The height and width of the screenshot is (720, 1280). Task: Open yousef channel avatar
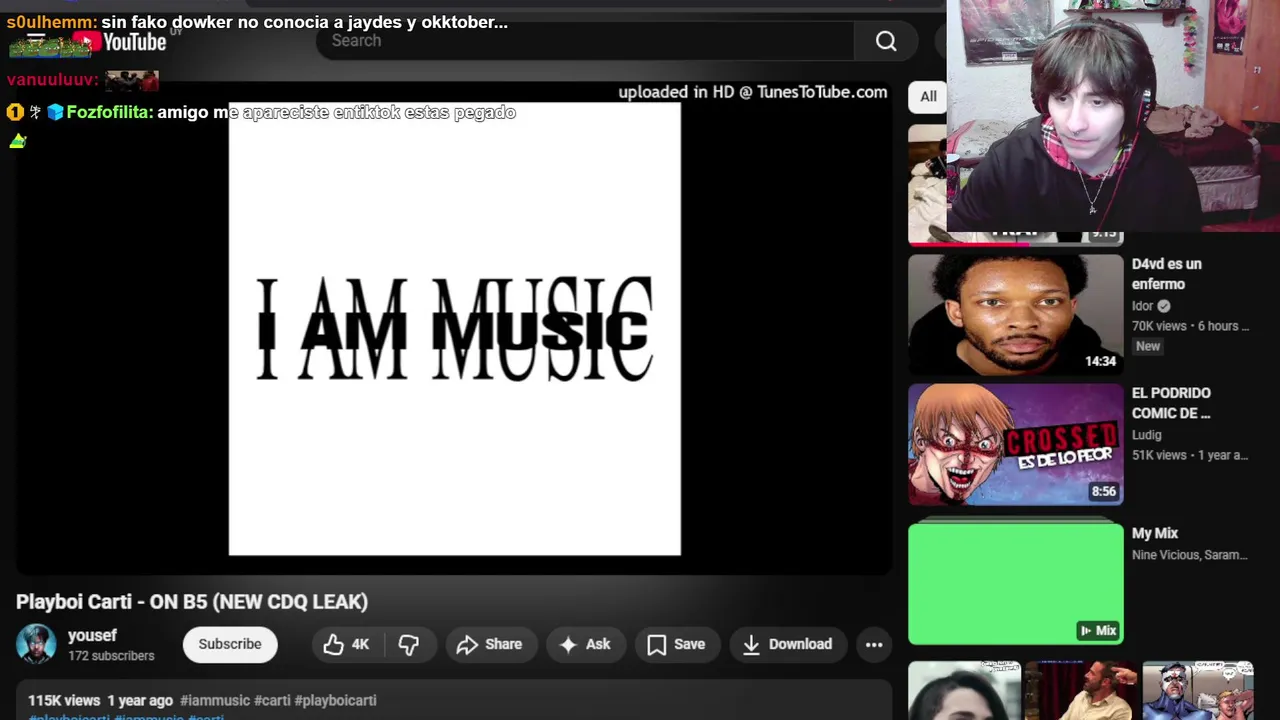pos(36,644)
